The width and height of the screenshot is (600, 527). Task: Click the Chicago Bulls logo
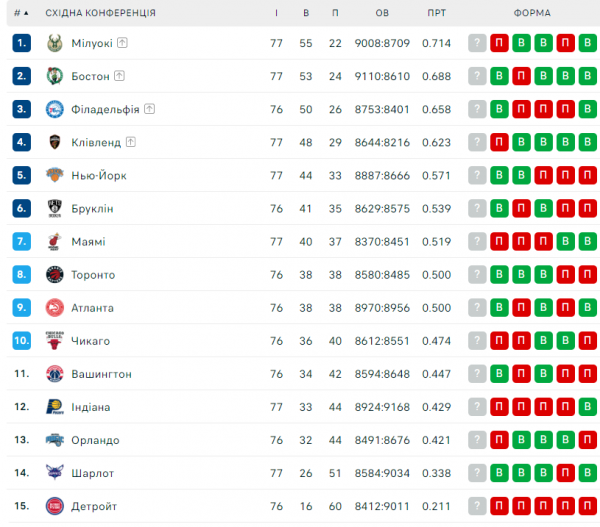tap(55, 340)
